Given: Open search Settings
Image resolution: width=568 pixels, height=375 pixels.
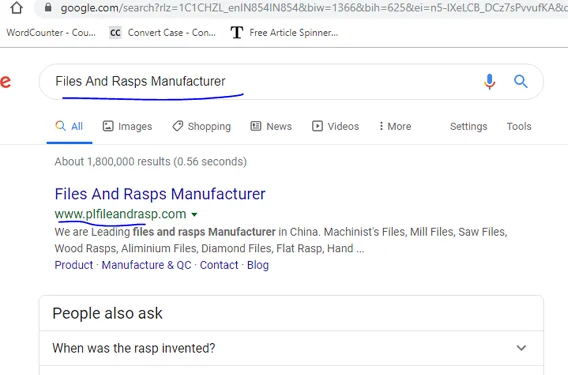Looking at the screenshot, I should 468,126.
